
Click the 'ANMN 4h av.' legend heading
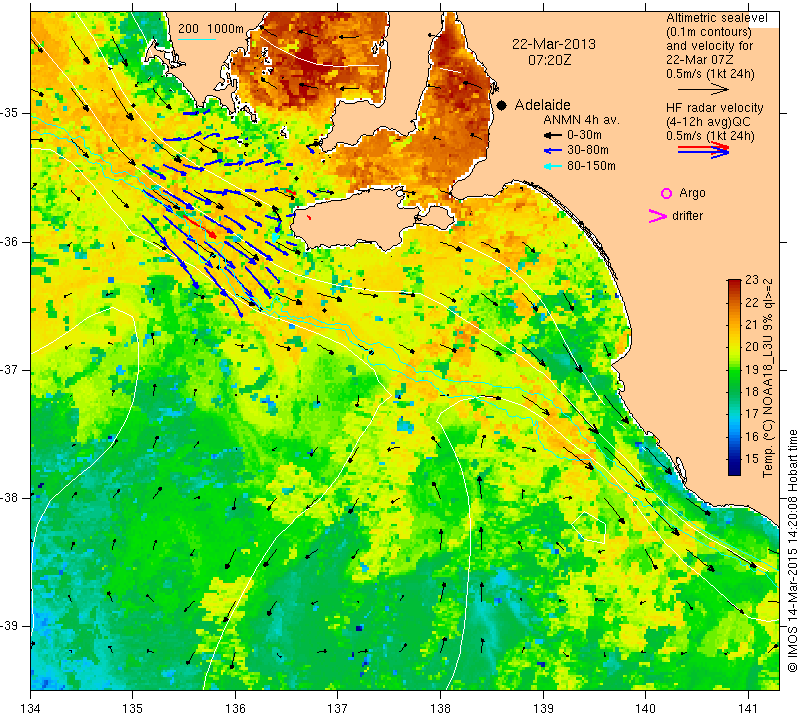[x=581, y=120]
